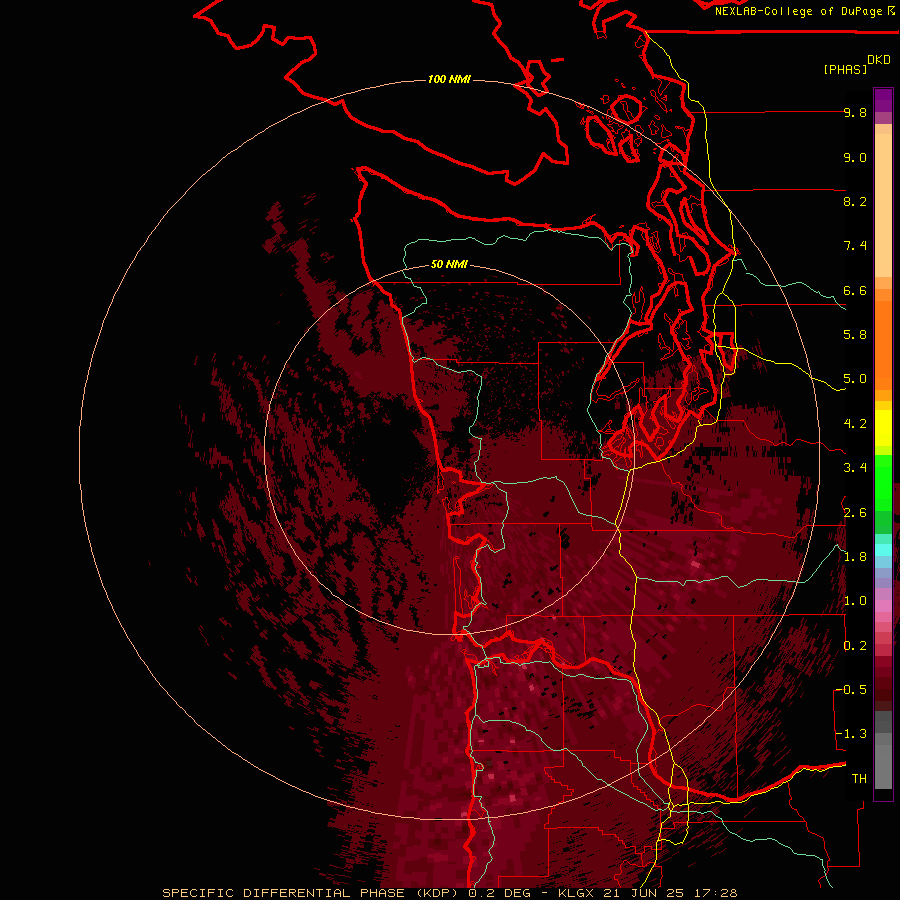The height and width of the screenshot is (900, 900).
Task: Select the 2.6 legend value
Action: (855, 513)
